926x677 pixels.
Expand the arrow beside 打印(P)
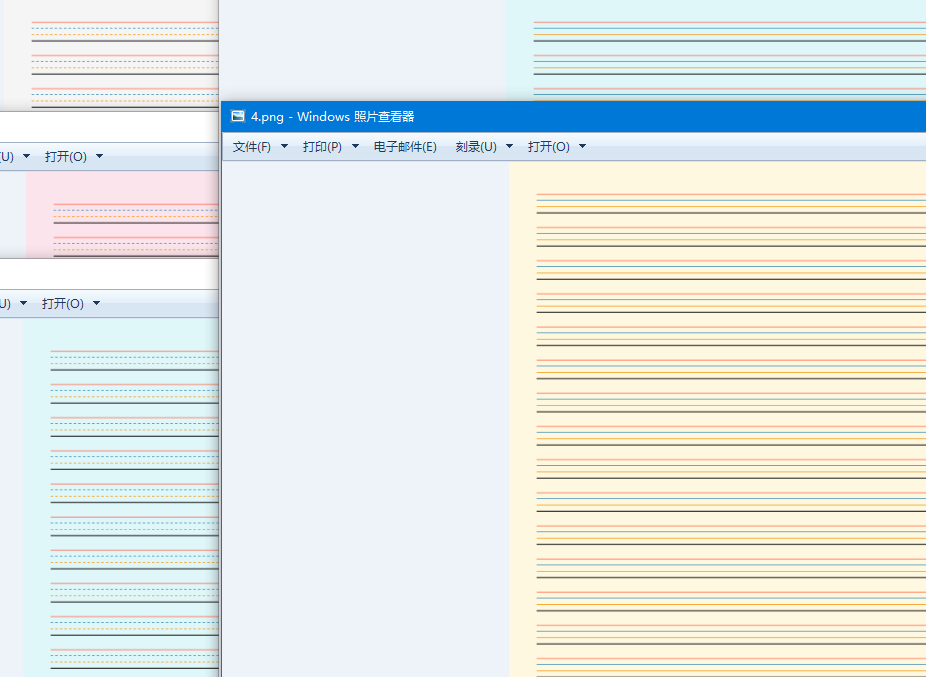356,147
